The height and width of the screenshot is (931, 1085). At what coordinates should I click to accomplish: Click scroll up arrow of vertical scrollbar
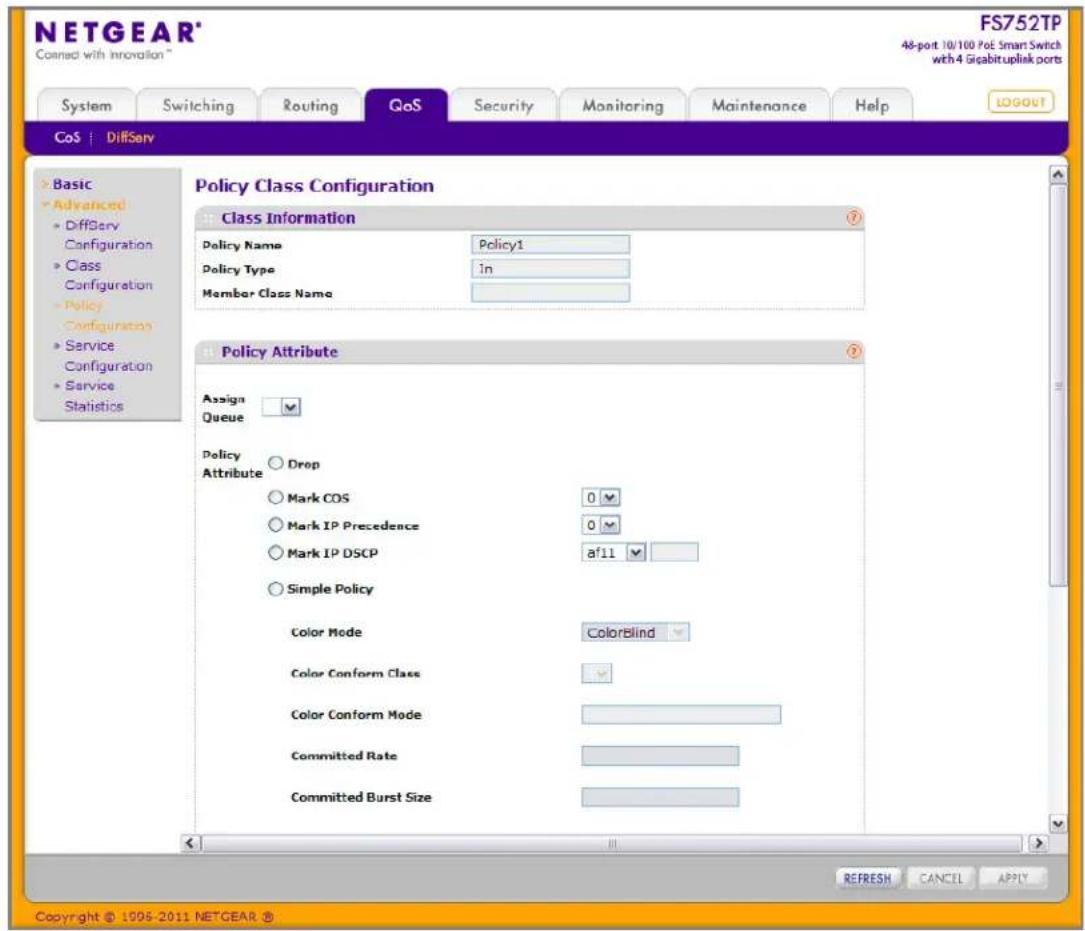[x=1057, y=174]
